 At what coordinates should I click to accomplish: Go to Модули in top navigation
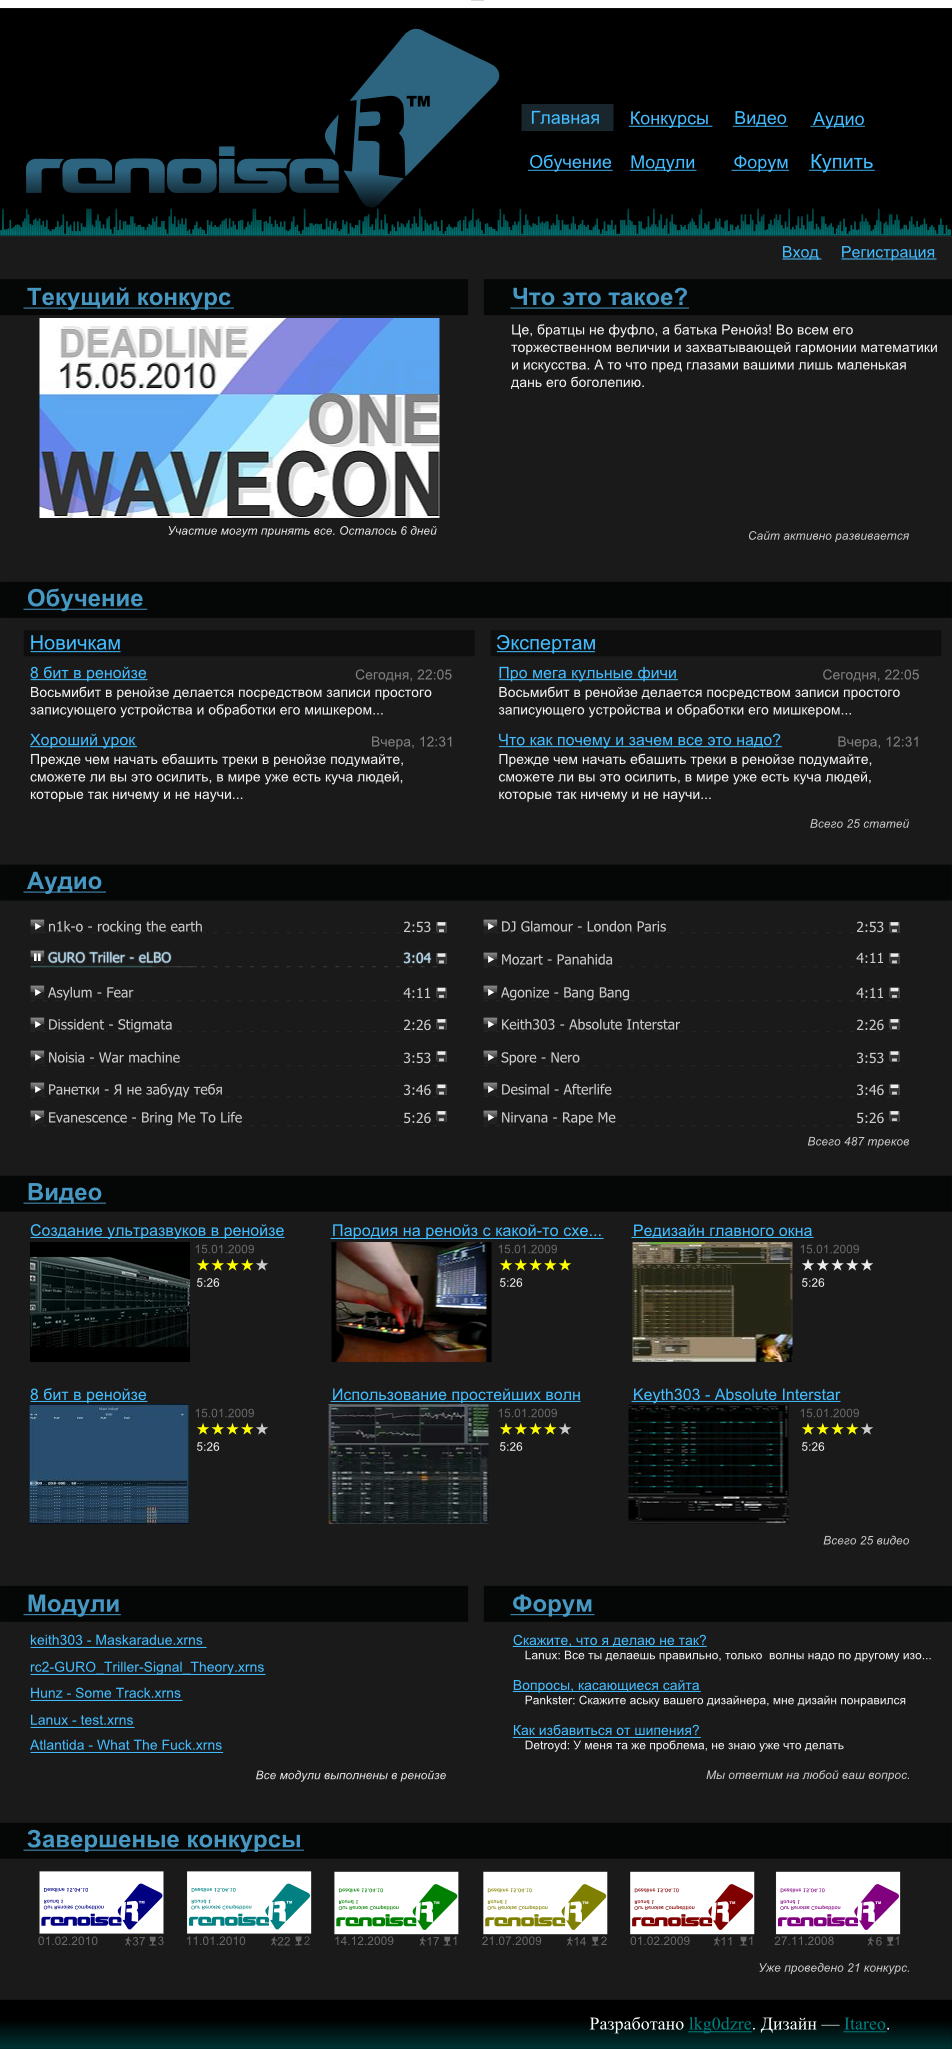tap(662, 162)
